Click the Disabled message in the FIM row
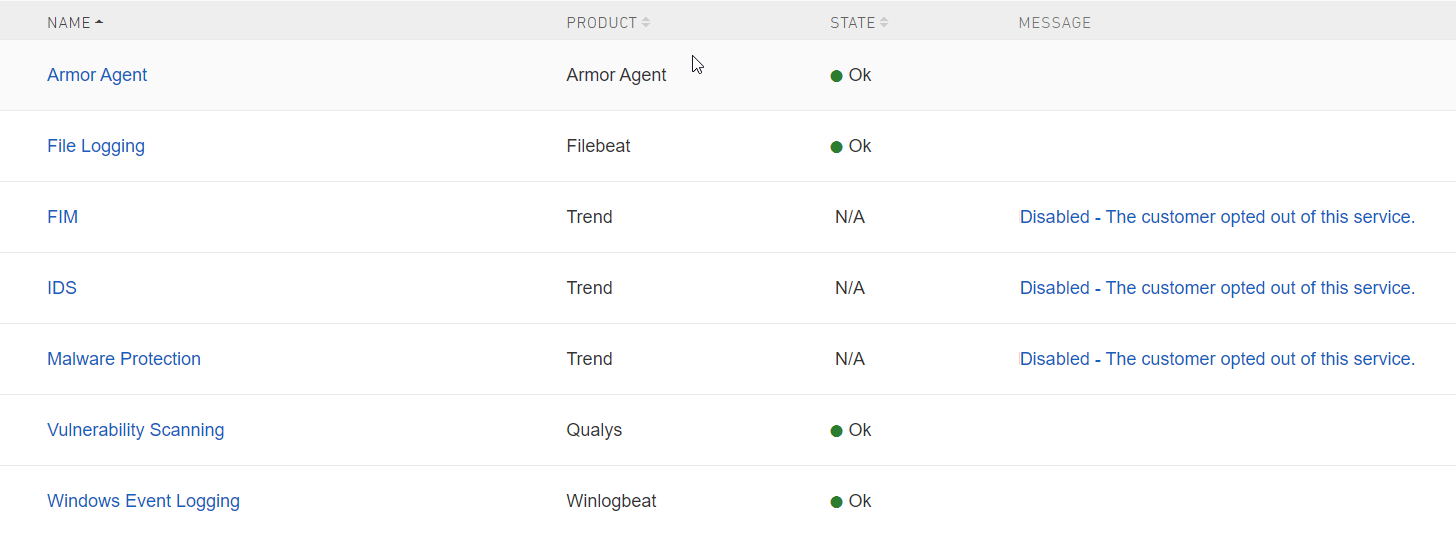Viewport: 1456px width, 556px height. pyautogui.click(x=1217, y=217)
